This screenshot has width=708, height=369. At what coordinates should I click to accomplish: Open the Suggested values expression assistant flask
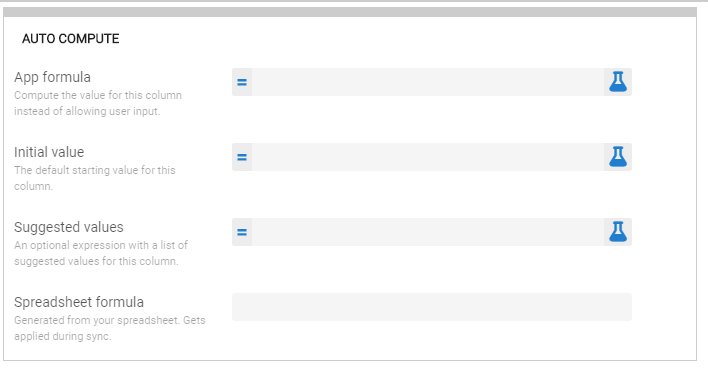click(618, 232)
